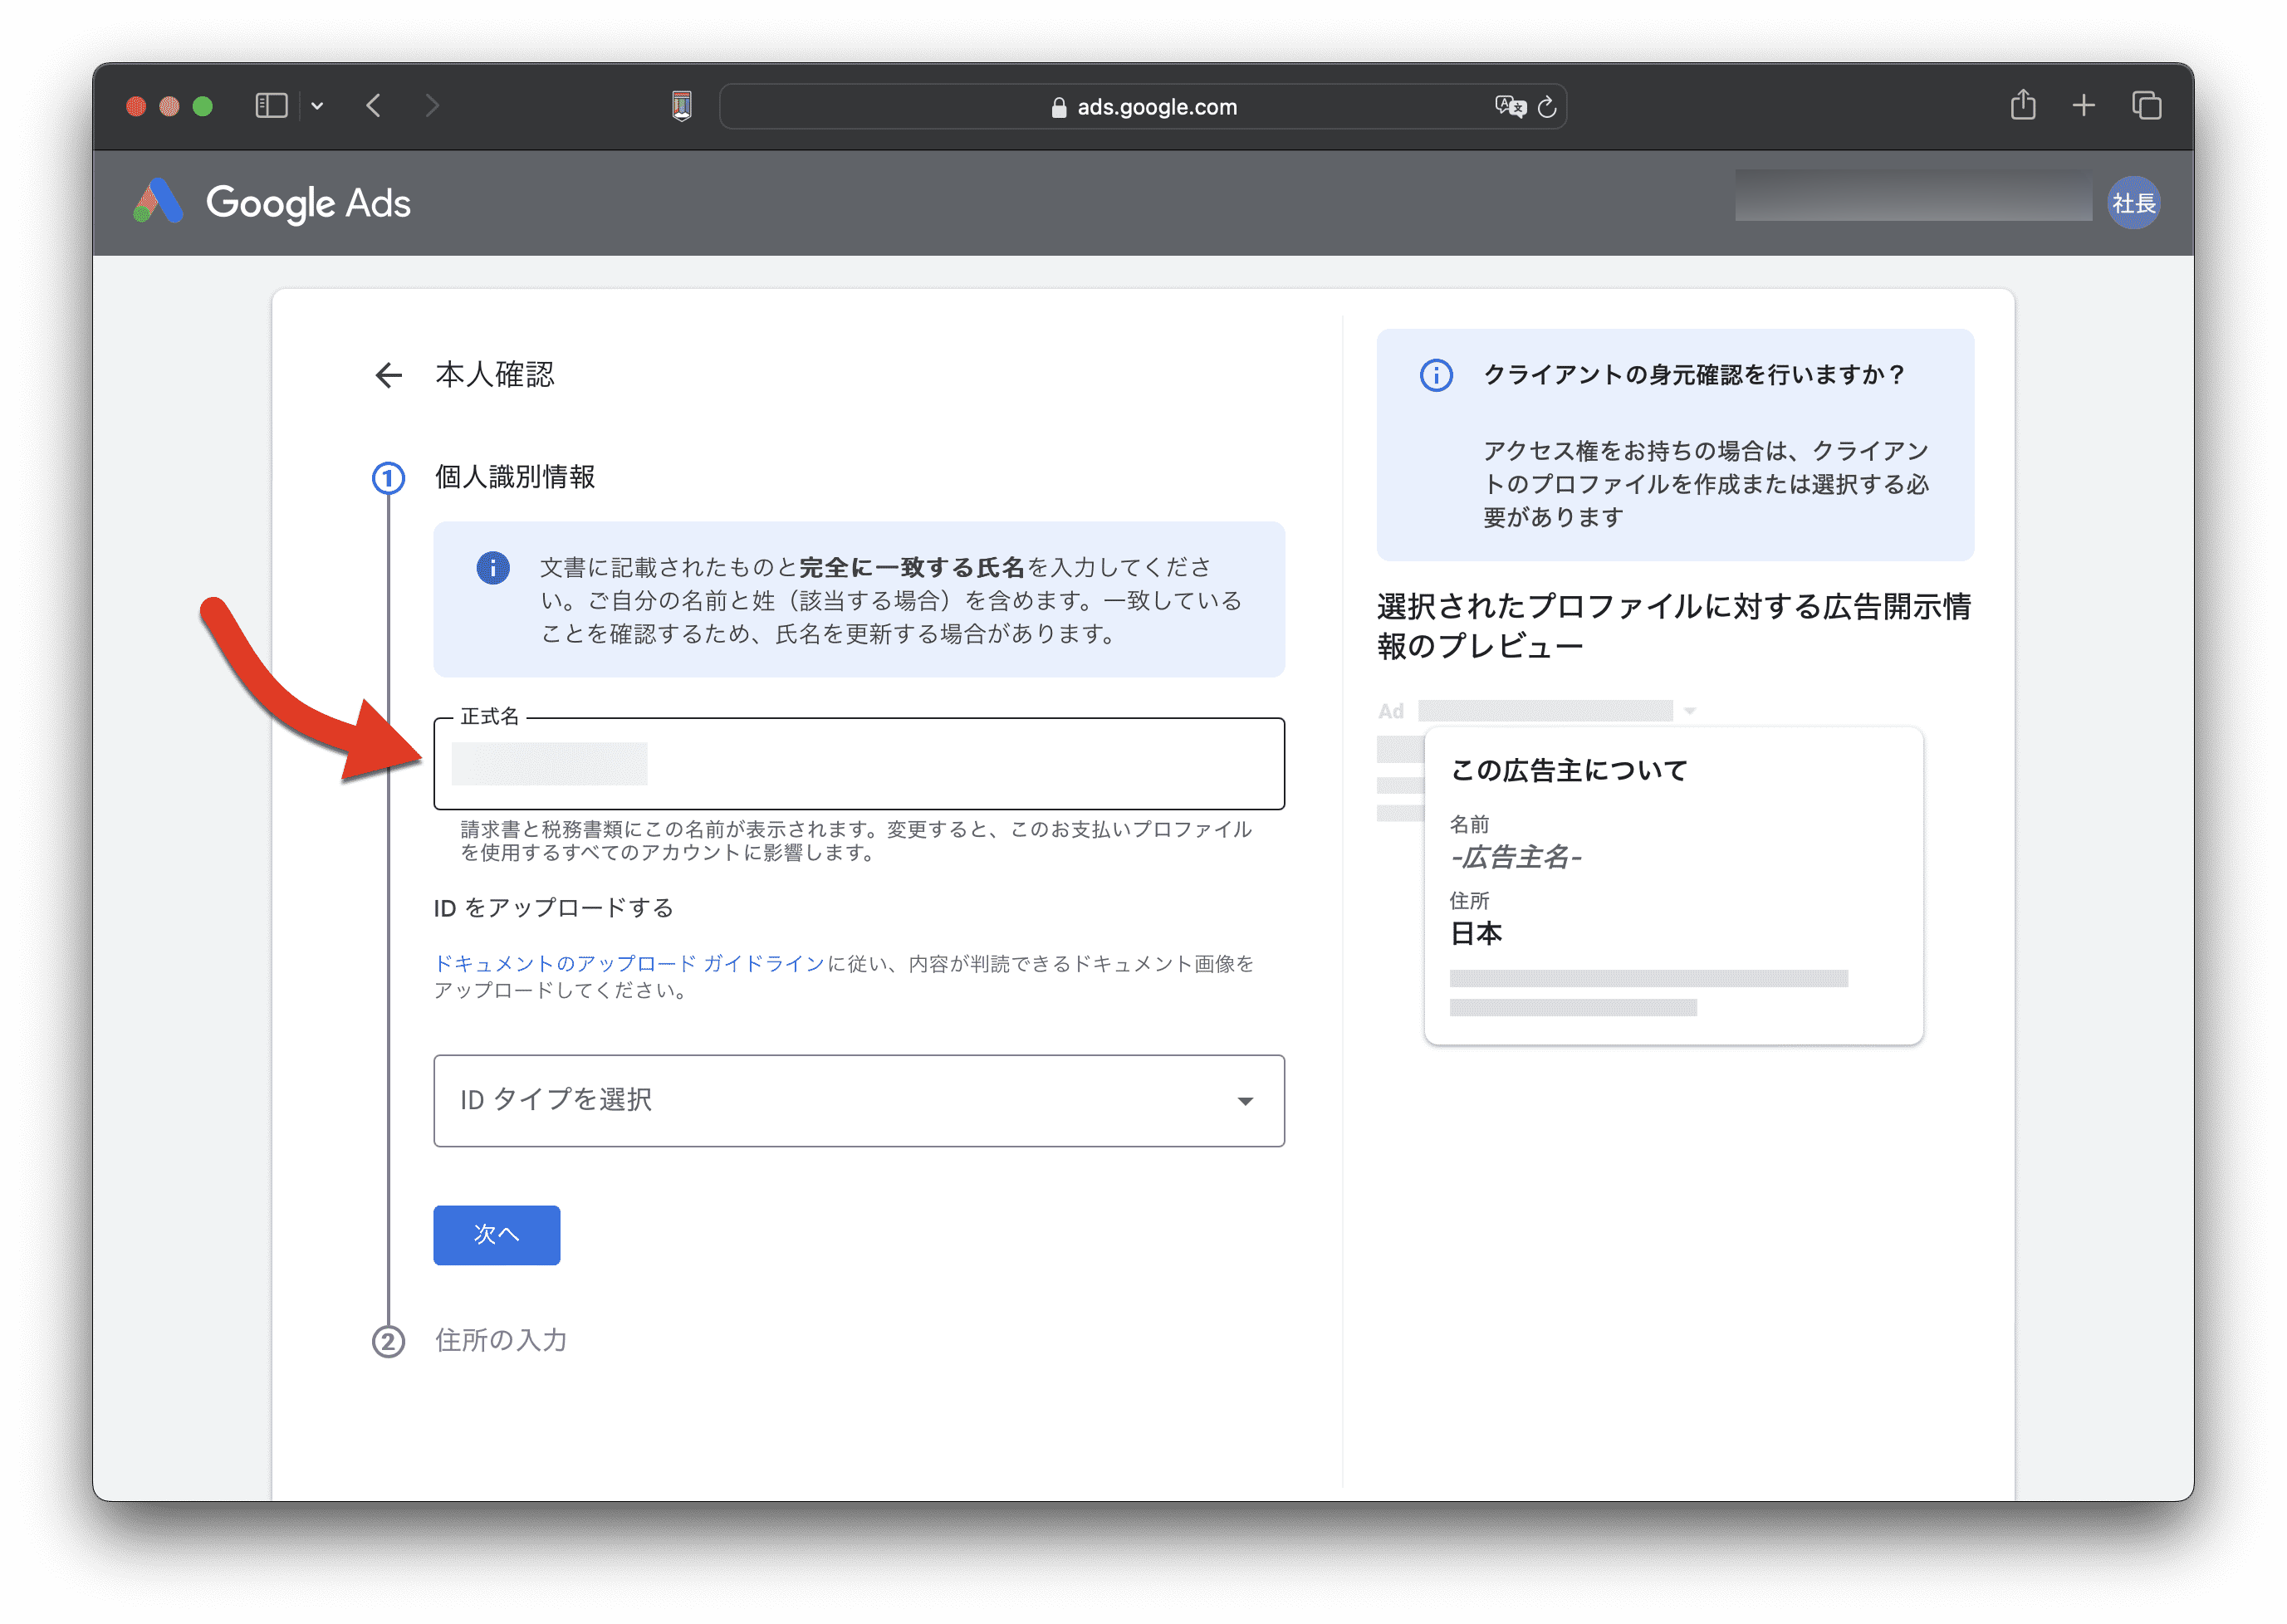Click the 社長 account avatar

click(2133, 203)
